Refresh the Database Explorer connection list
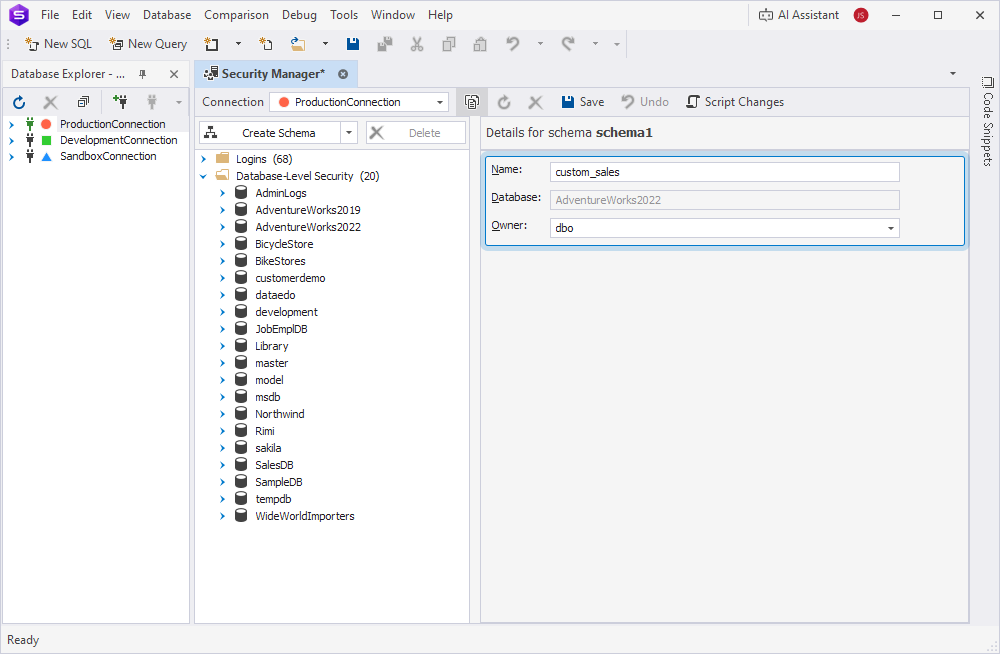The height and width of the screenshot is (654, 1000). click(18, 101)
